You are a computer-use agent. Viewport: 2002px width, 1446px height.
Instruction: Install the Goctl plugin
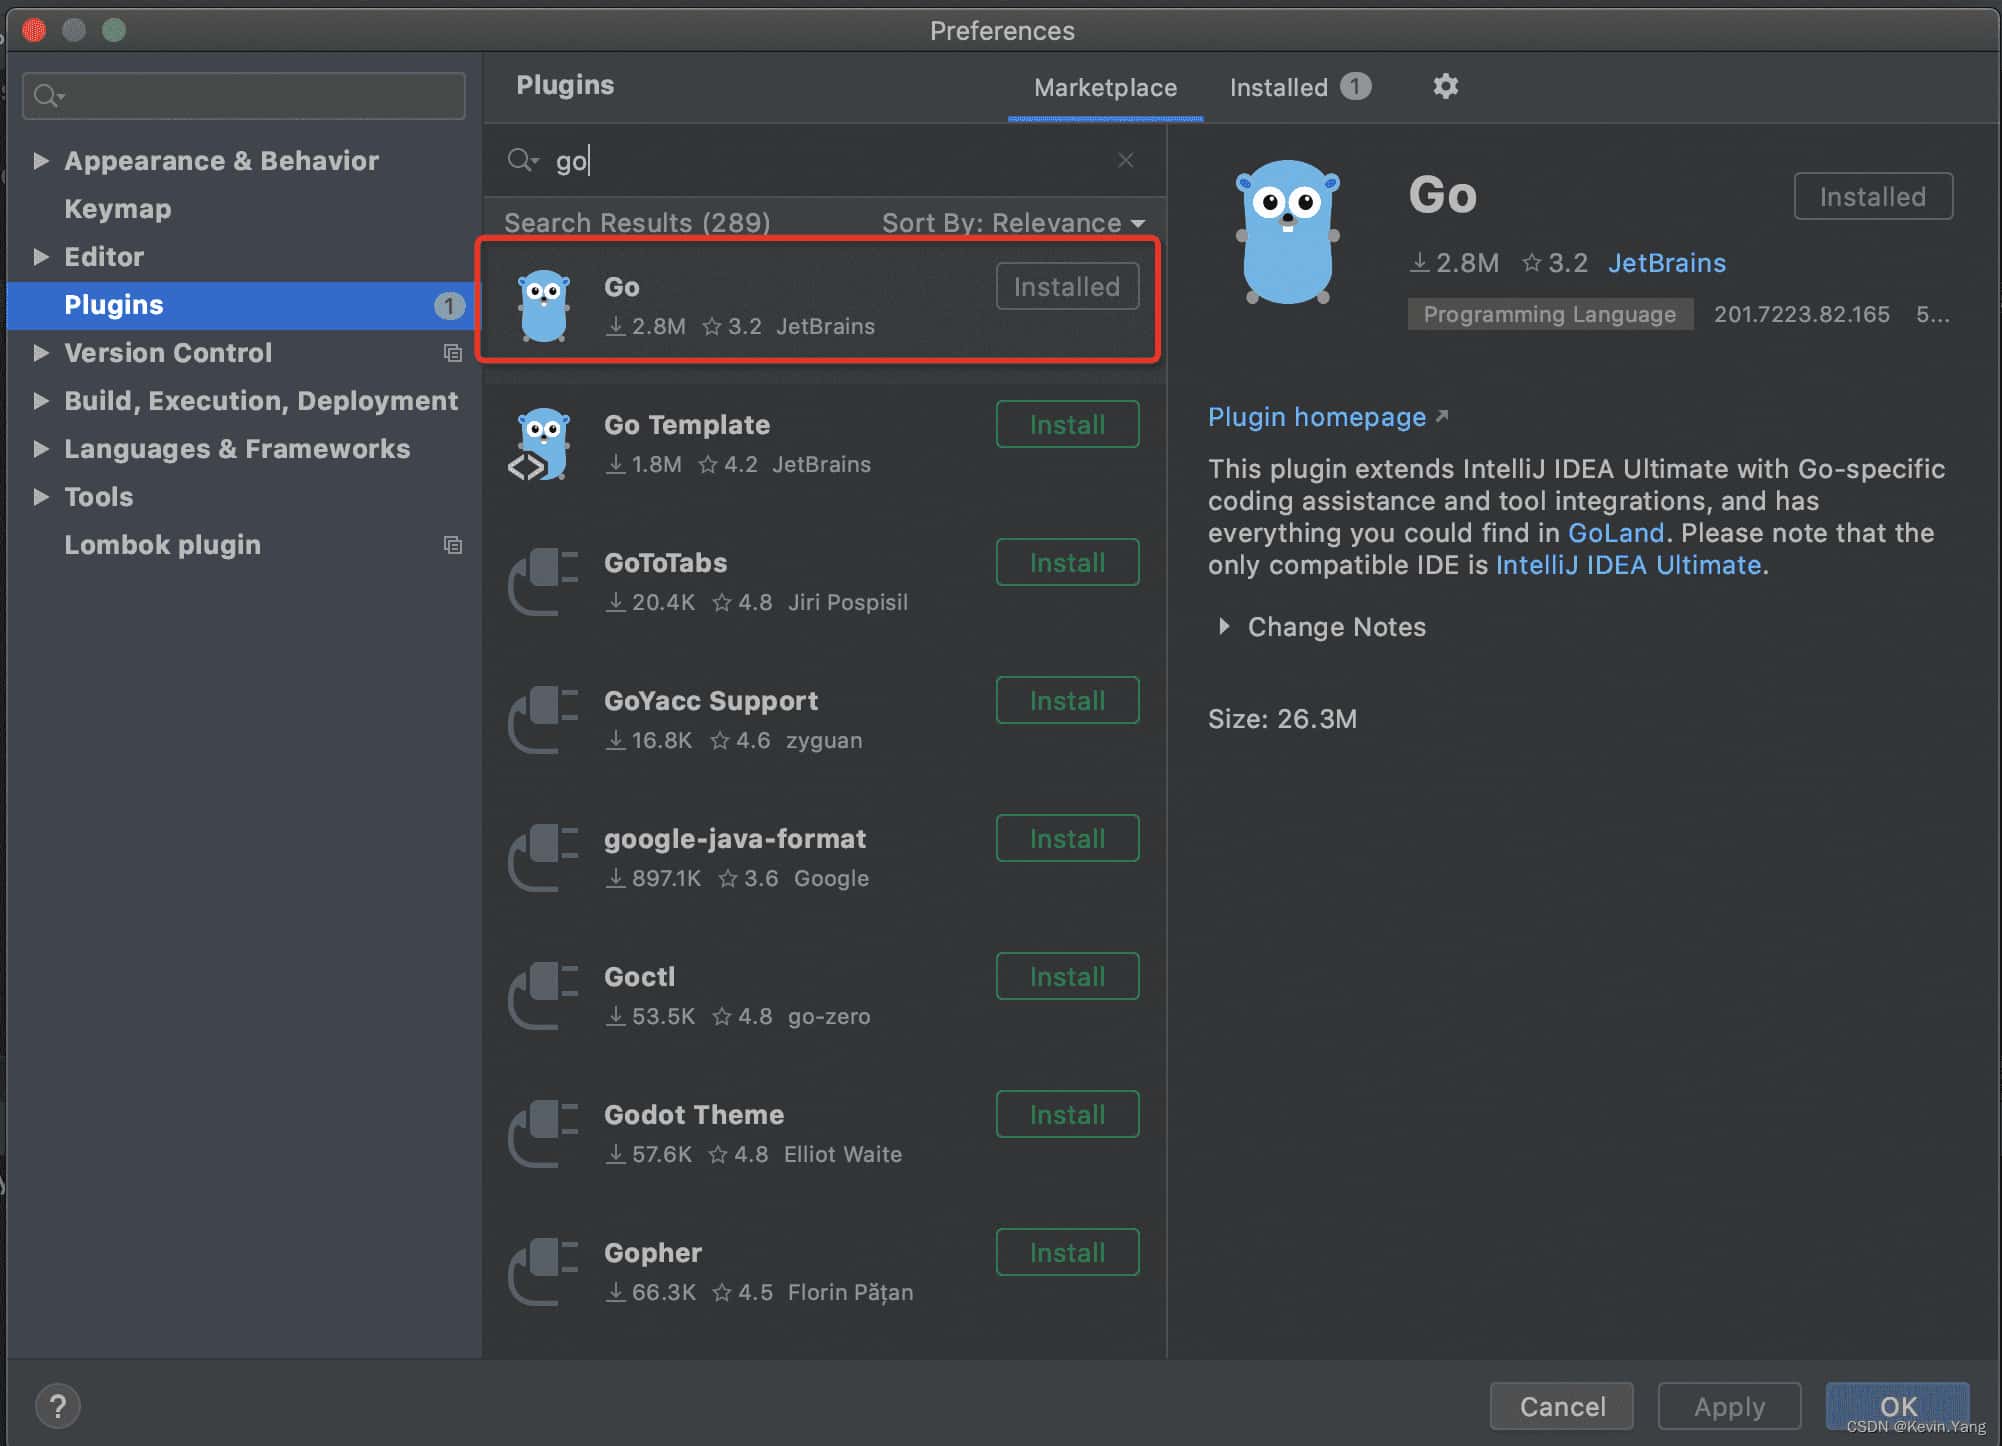[1067, 976]
